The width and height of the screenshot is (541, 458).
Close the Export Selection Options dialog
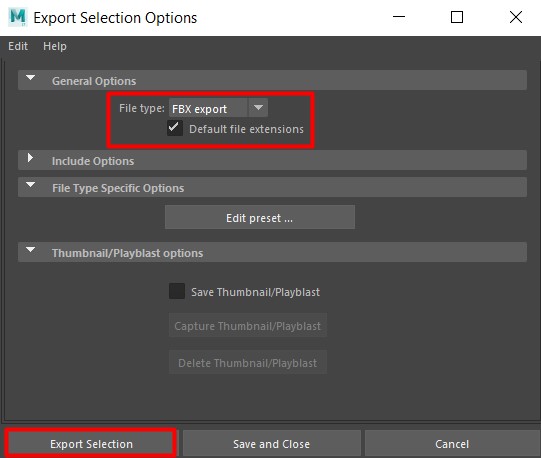coord(516,17)
